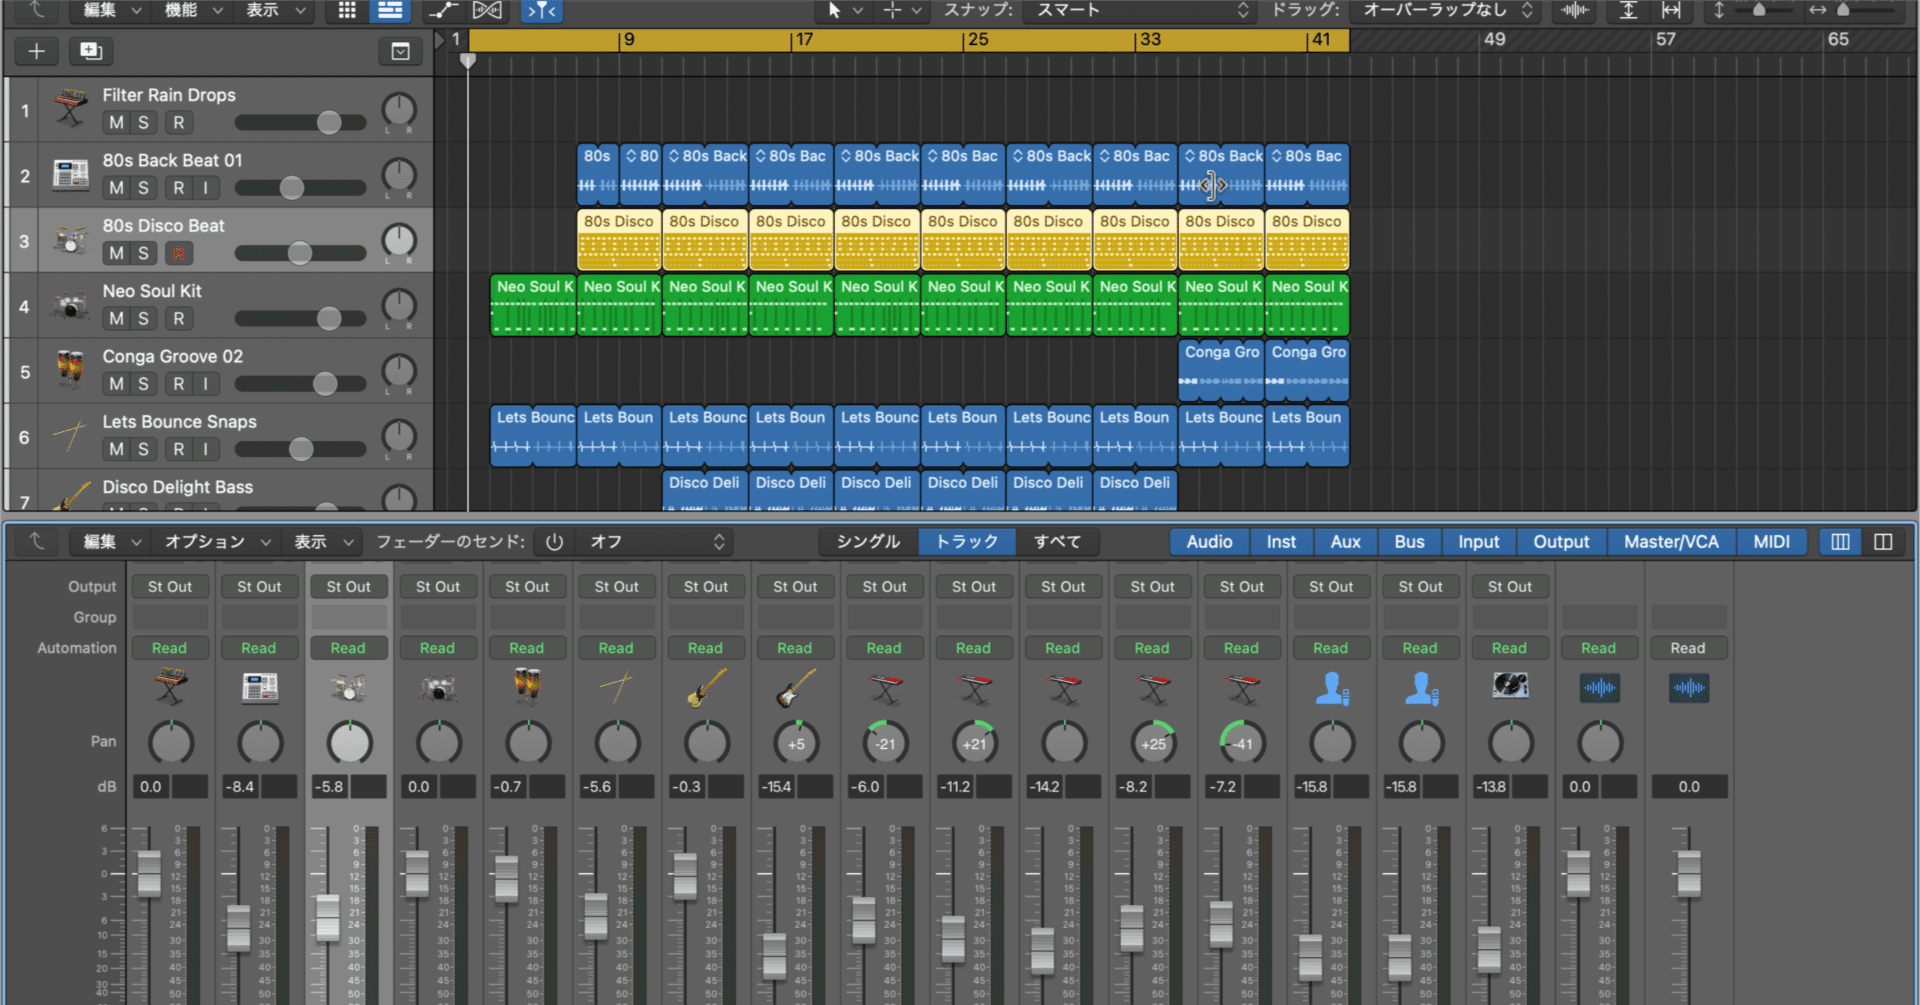Screen dimensions: 1920x1005
Task: Open the snap mode dropdown showing スマート
Action: (x=1140, y=10)
